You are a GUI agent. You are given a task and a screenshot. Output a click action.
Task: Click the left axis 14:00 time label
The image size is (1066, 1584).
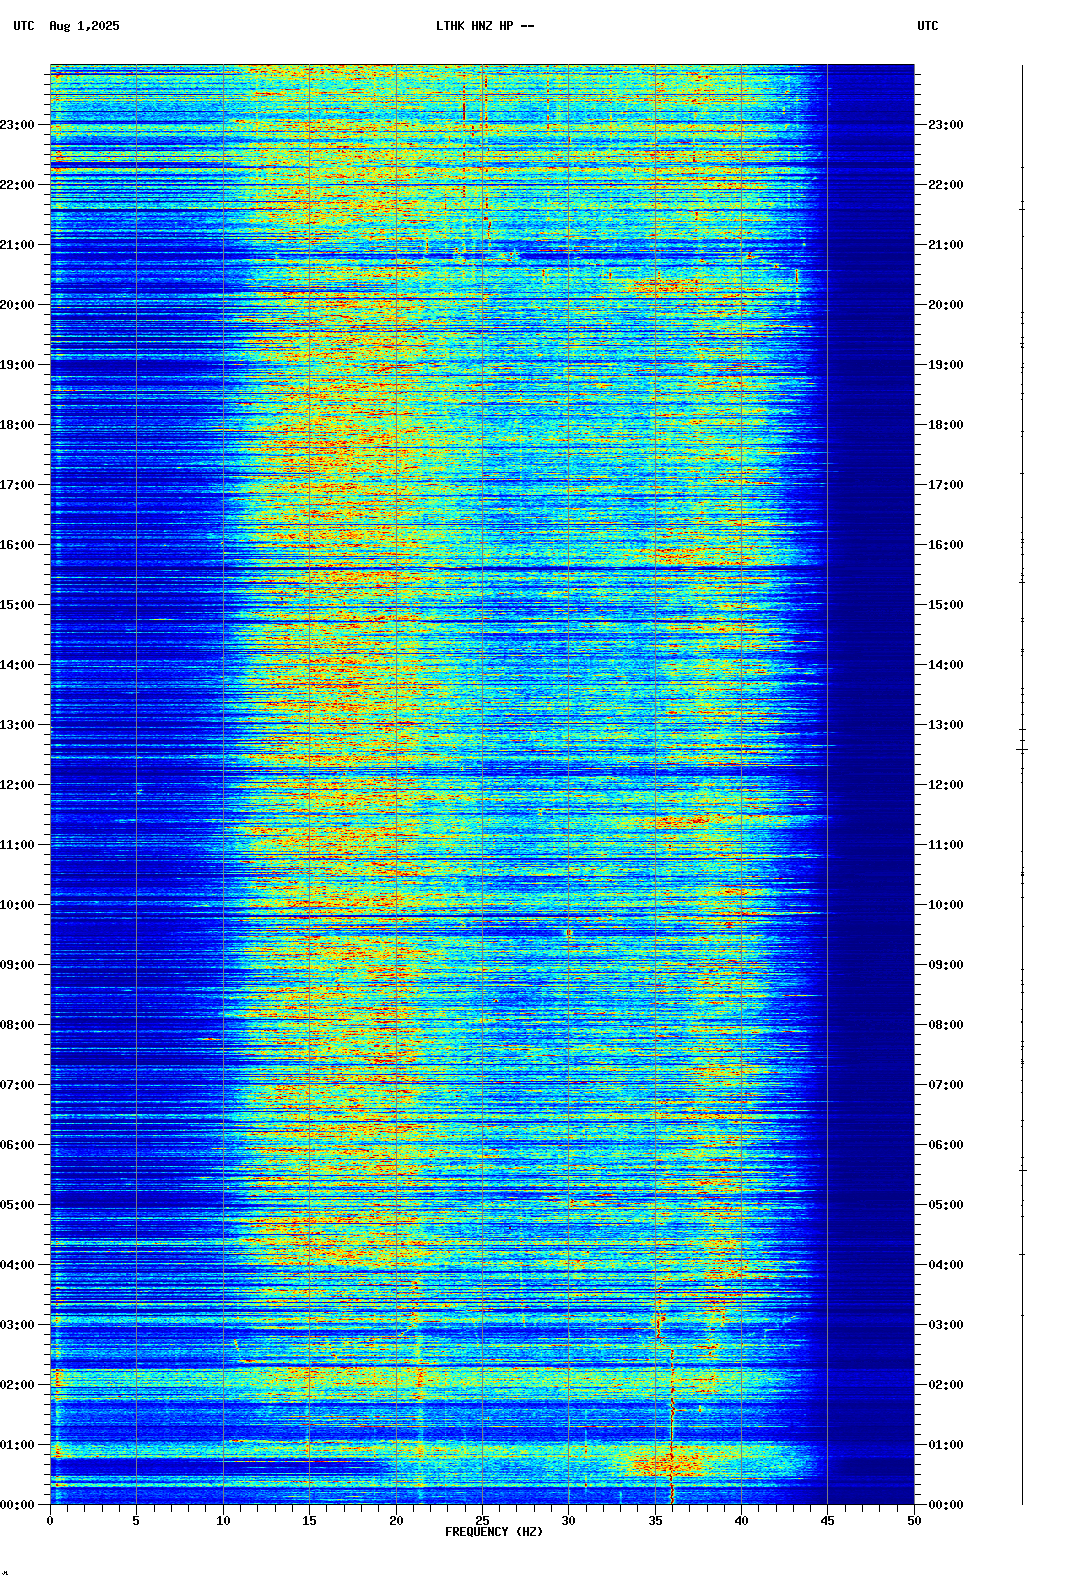pos(17,665)
